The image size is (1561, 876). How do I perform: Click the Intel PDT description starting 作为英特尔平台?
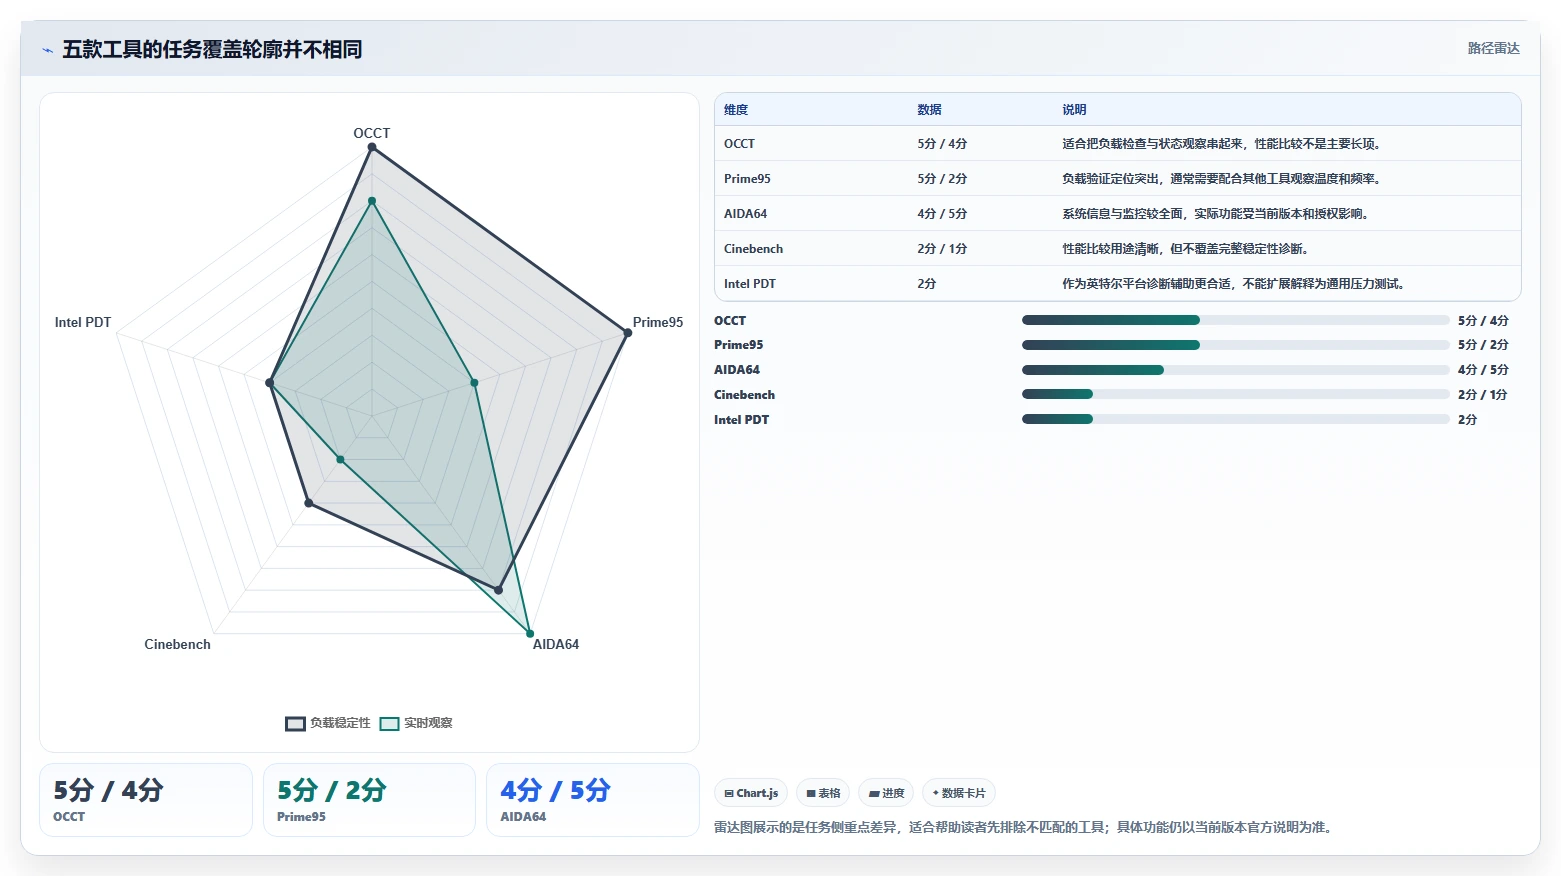[x=1235, y=284]
